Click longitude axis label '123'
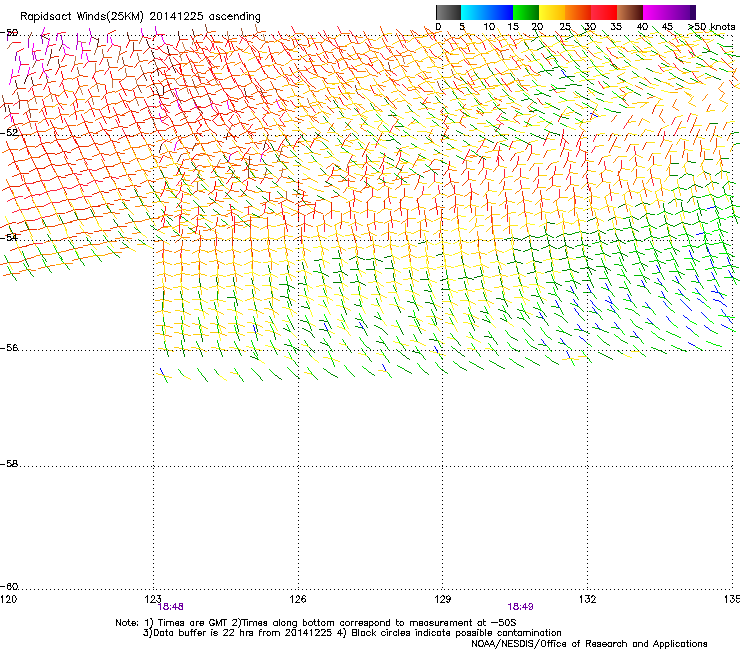 coord(153,599)
